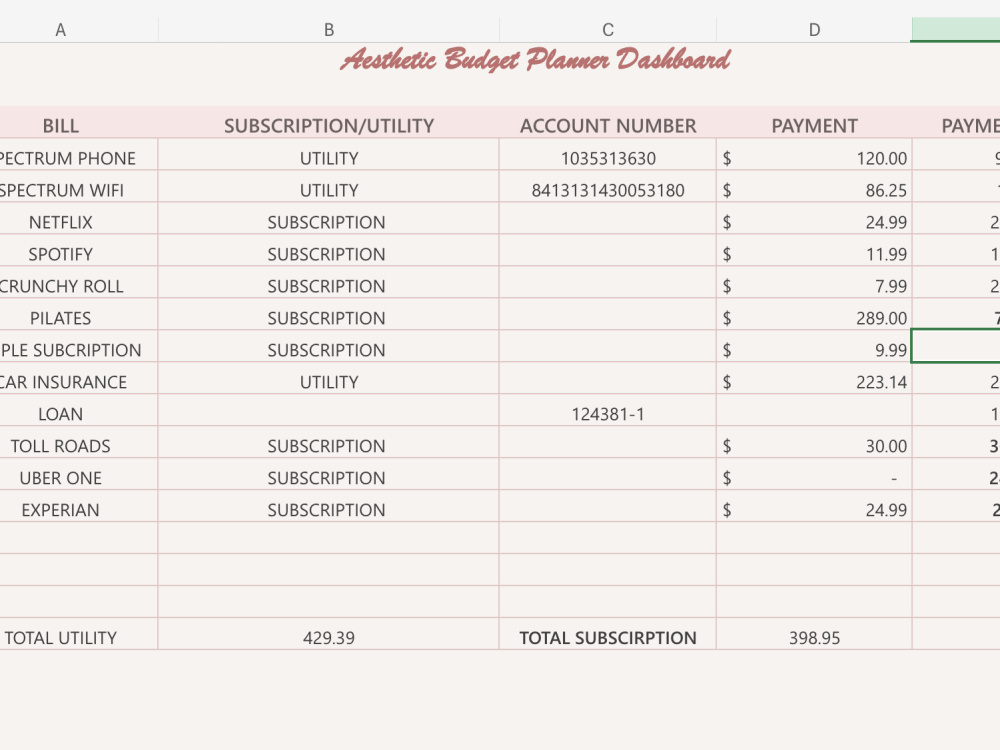Image resolution: width=1000 pixels, height=750 pixels.
Task: Click the Aesthetic Budget Planner Dashboard title
Action: (535, 59)
